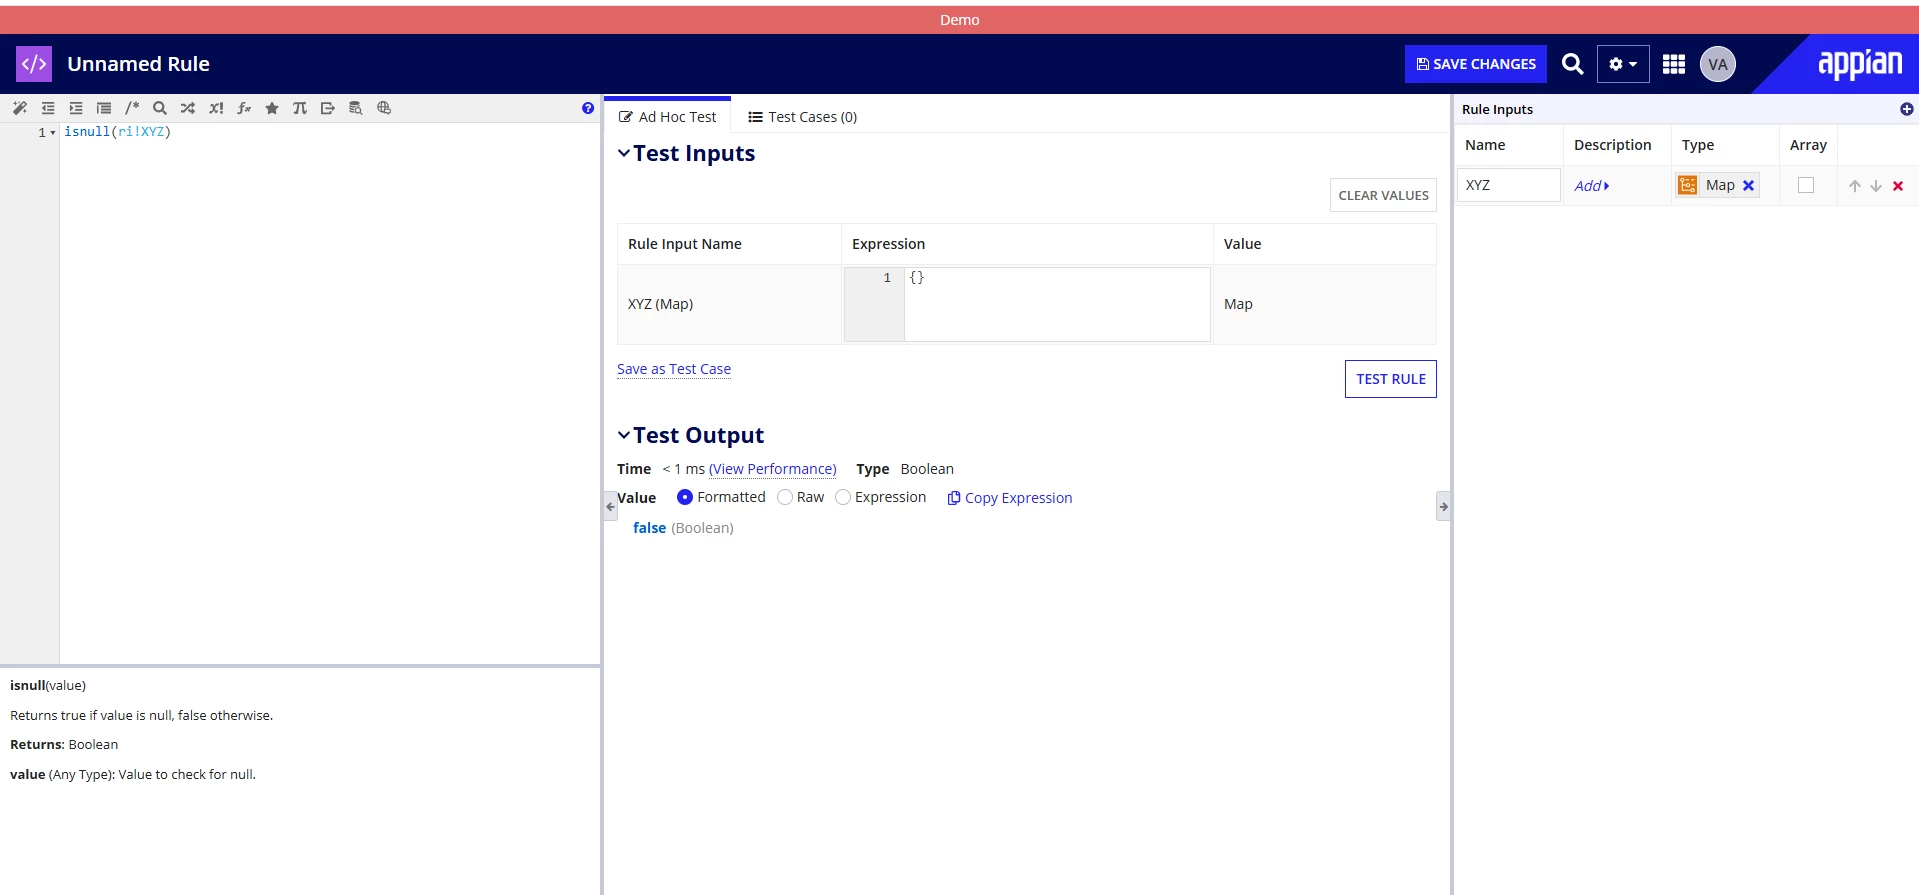Click the expression rule icon beside title
Screen dimensions: 1919x895
point(34,64)
